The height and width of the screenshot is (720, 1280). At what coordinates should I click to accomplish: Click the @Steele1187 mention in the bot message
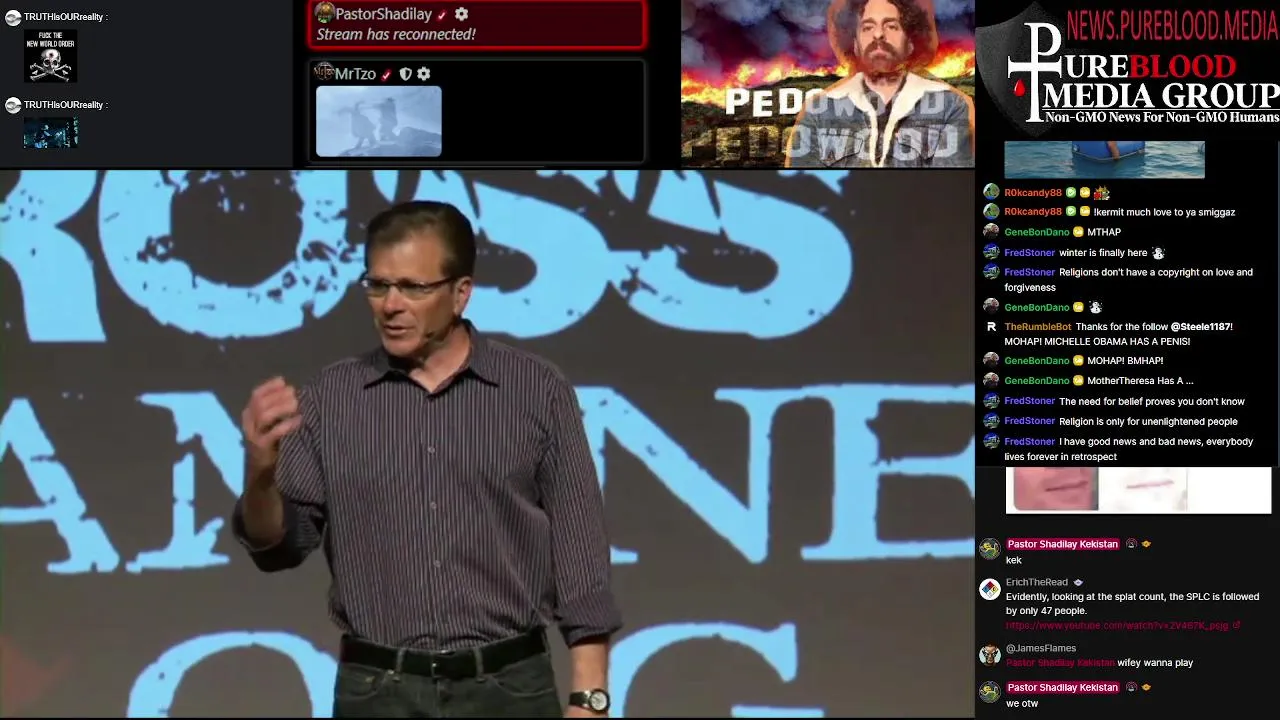[1200, 326]
